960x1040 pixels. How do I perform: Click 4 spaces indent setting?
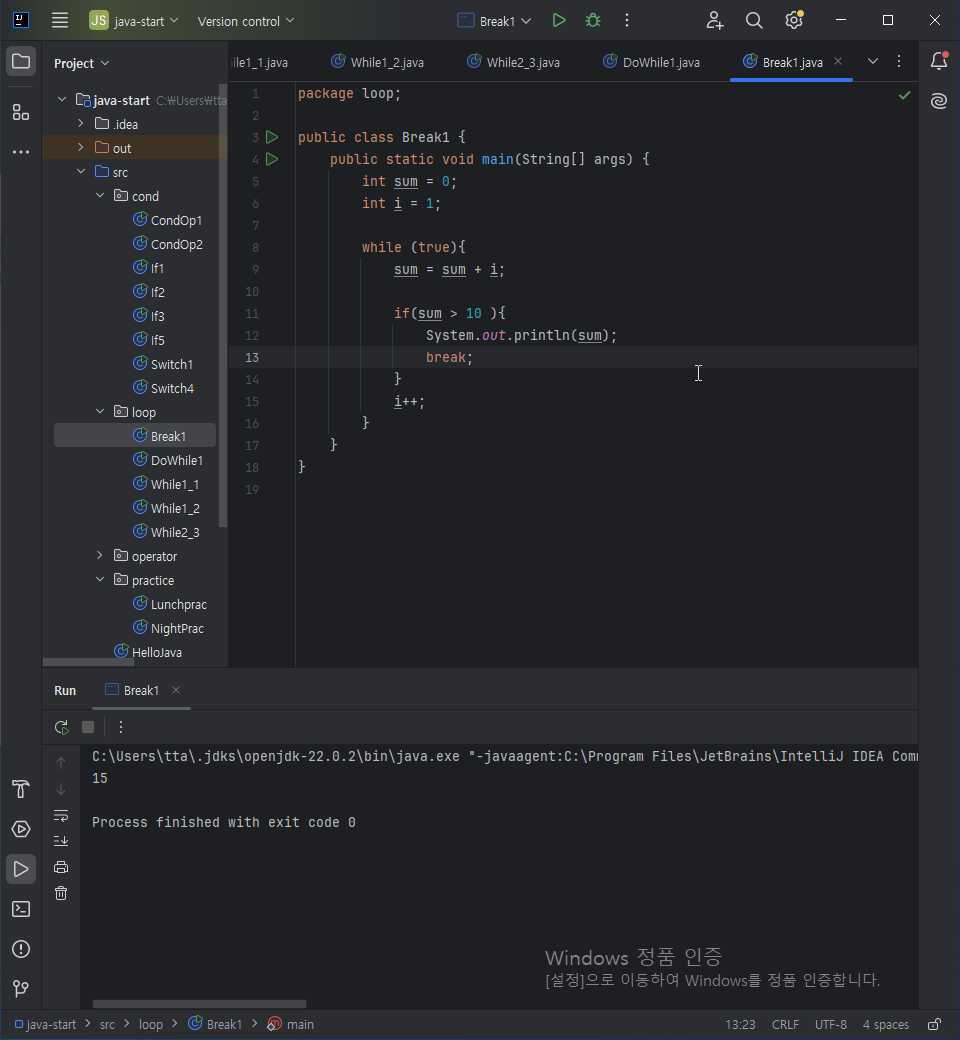pos(886,1025)
